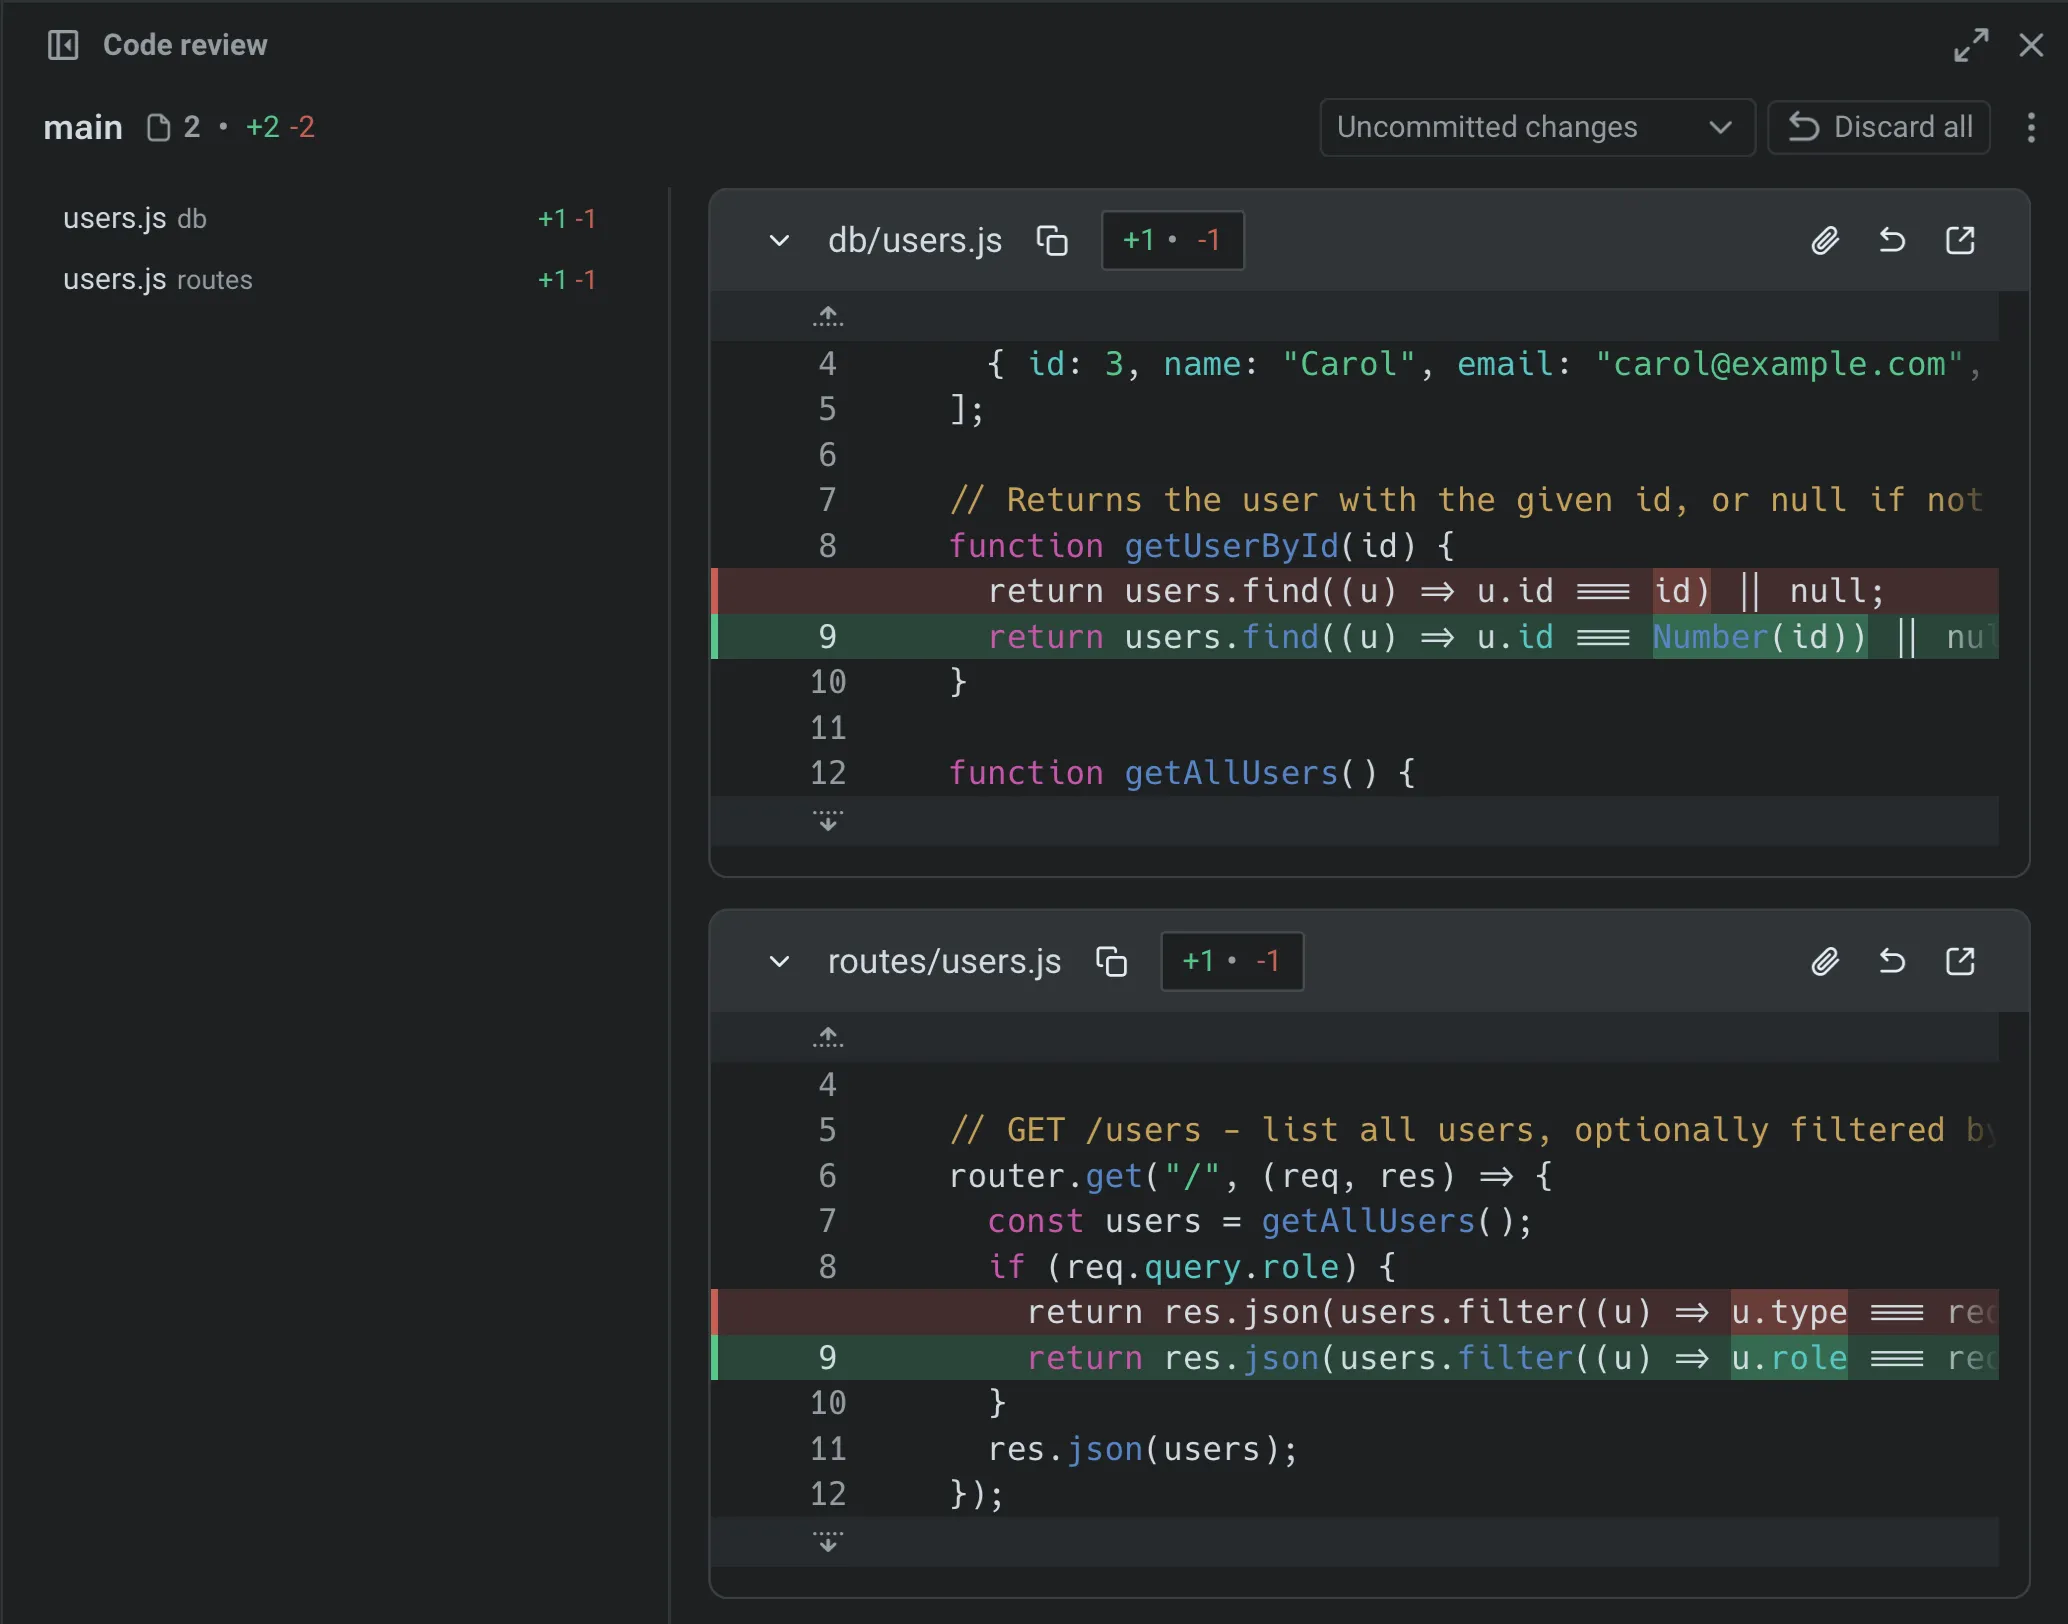
Task: Select users.js db in file list
Action: [329, 218]
